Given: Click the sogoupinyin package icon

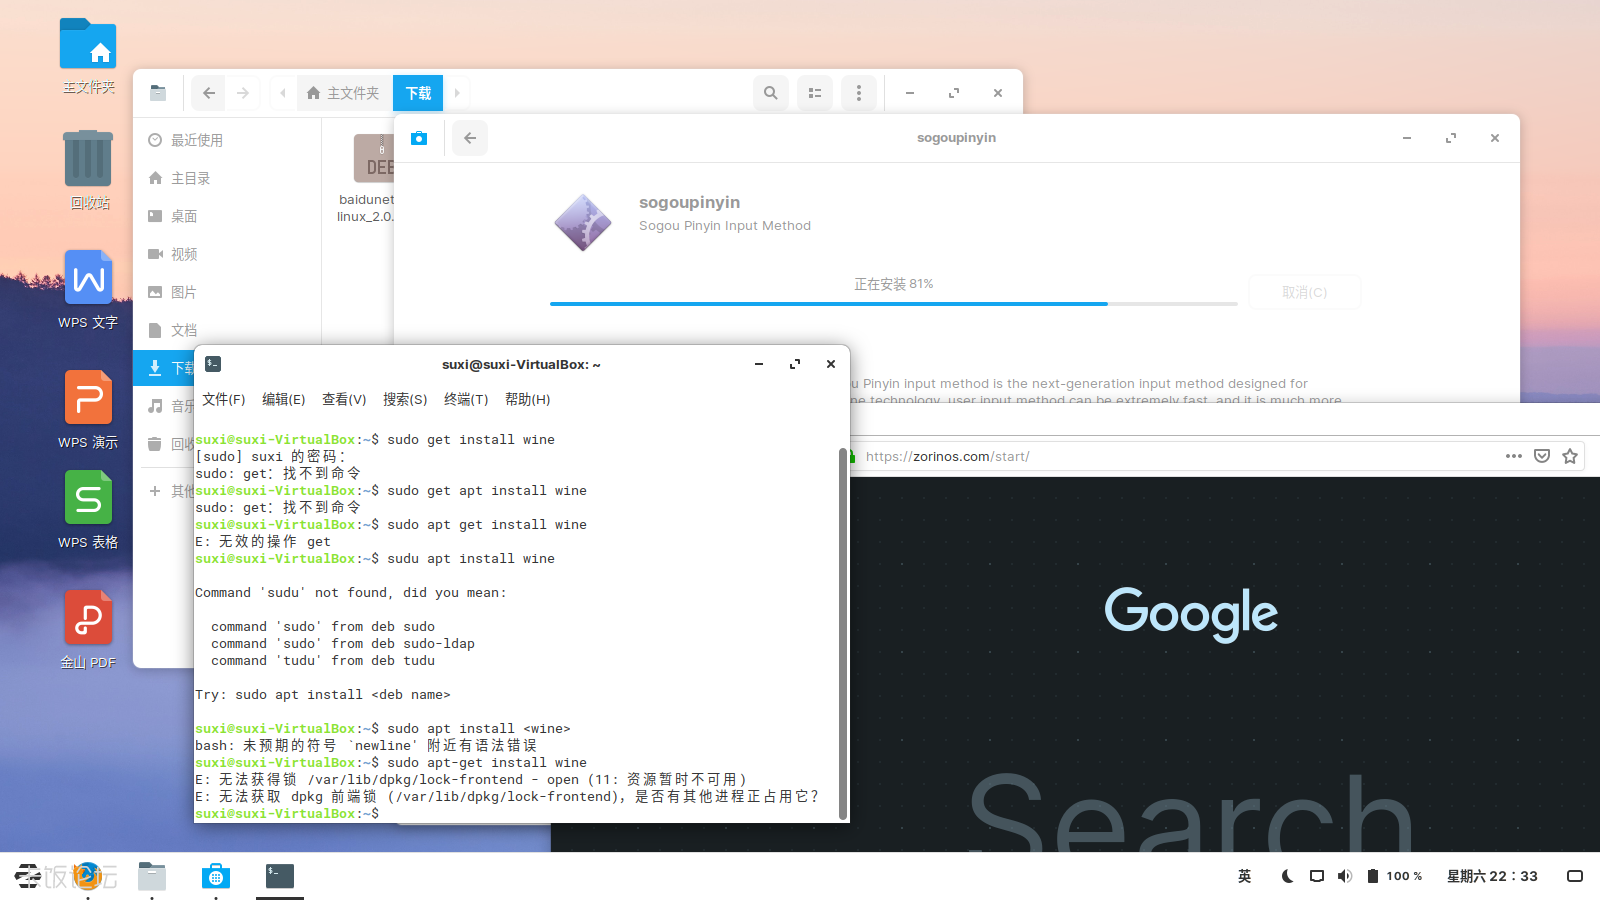Looking at the screenshot, I should [583, 222].
